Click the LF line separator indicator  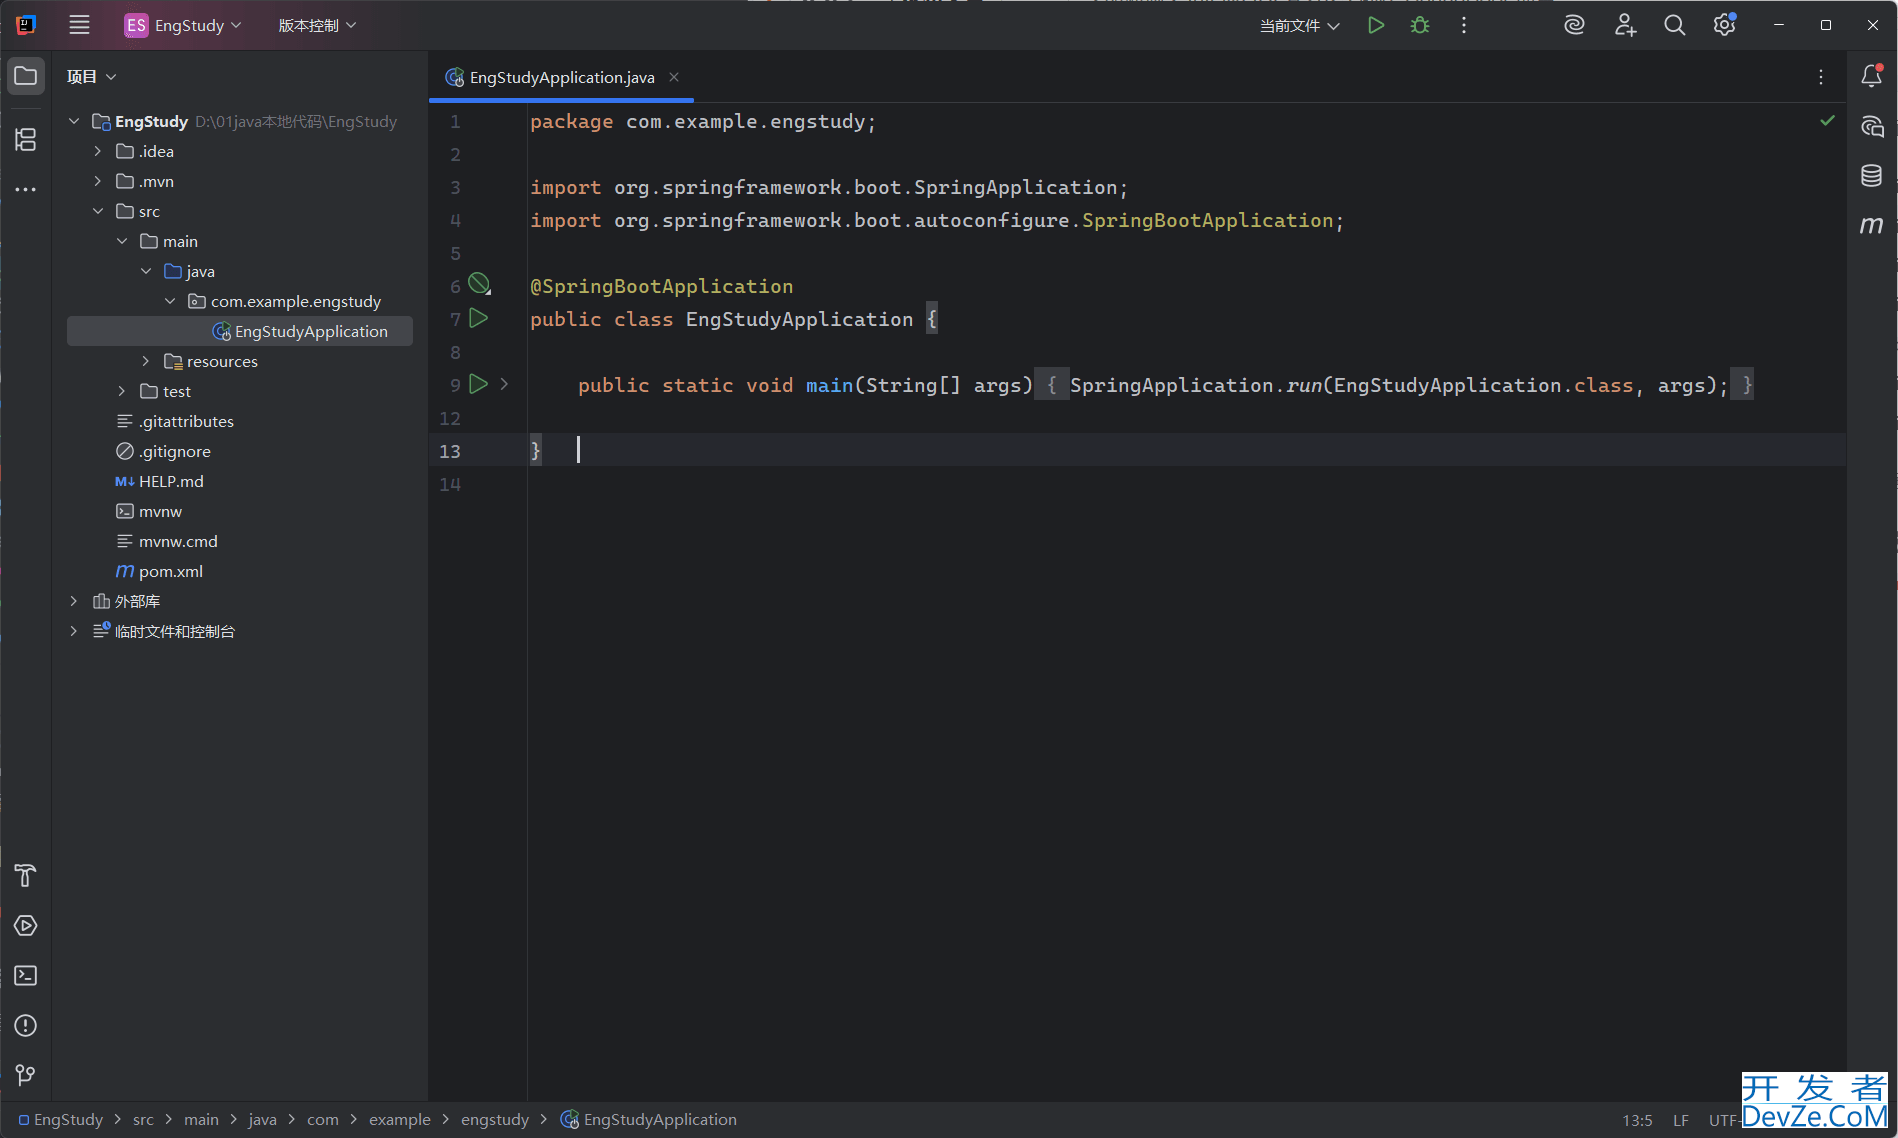click(1681, 1121)
